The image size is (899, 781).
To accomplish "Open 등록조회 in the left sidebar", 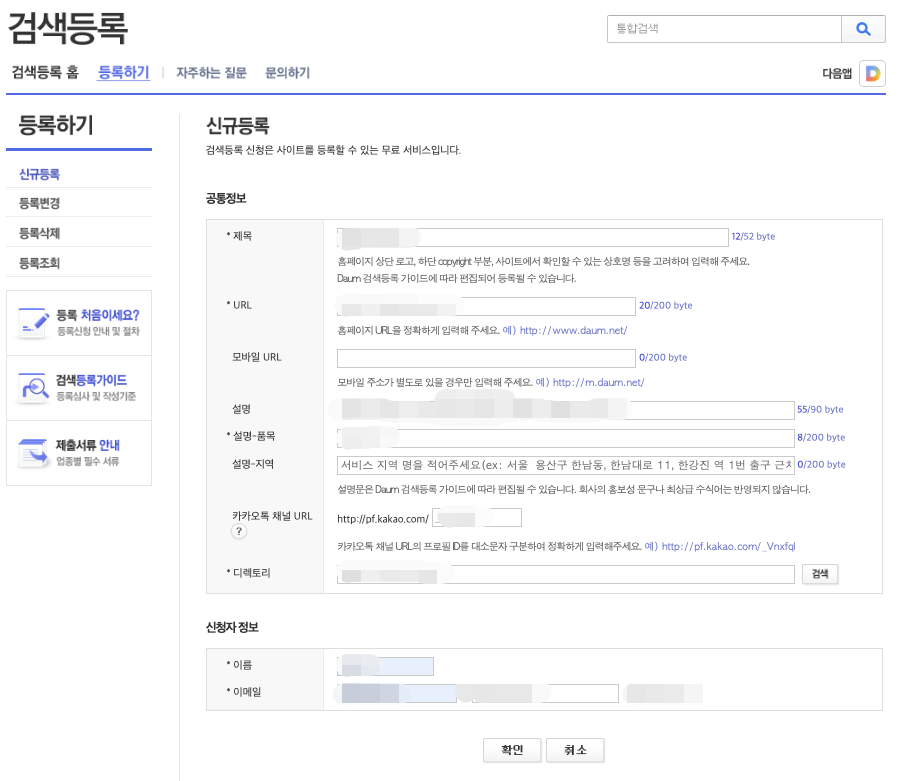I will [38, 262].
